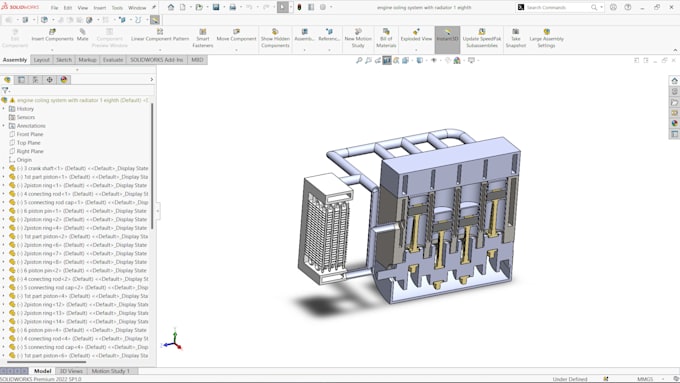Switch to the Evaluate tab
Viewport: 680px width, 383px height.
[113, 60]
